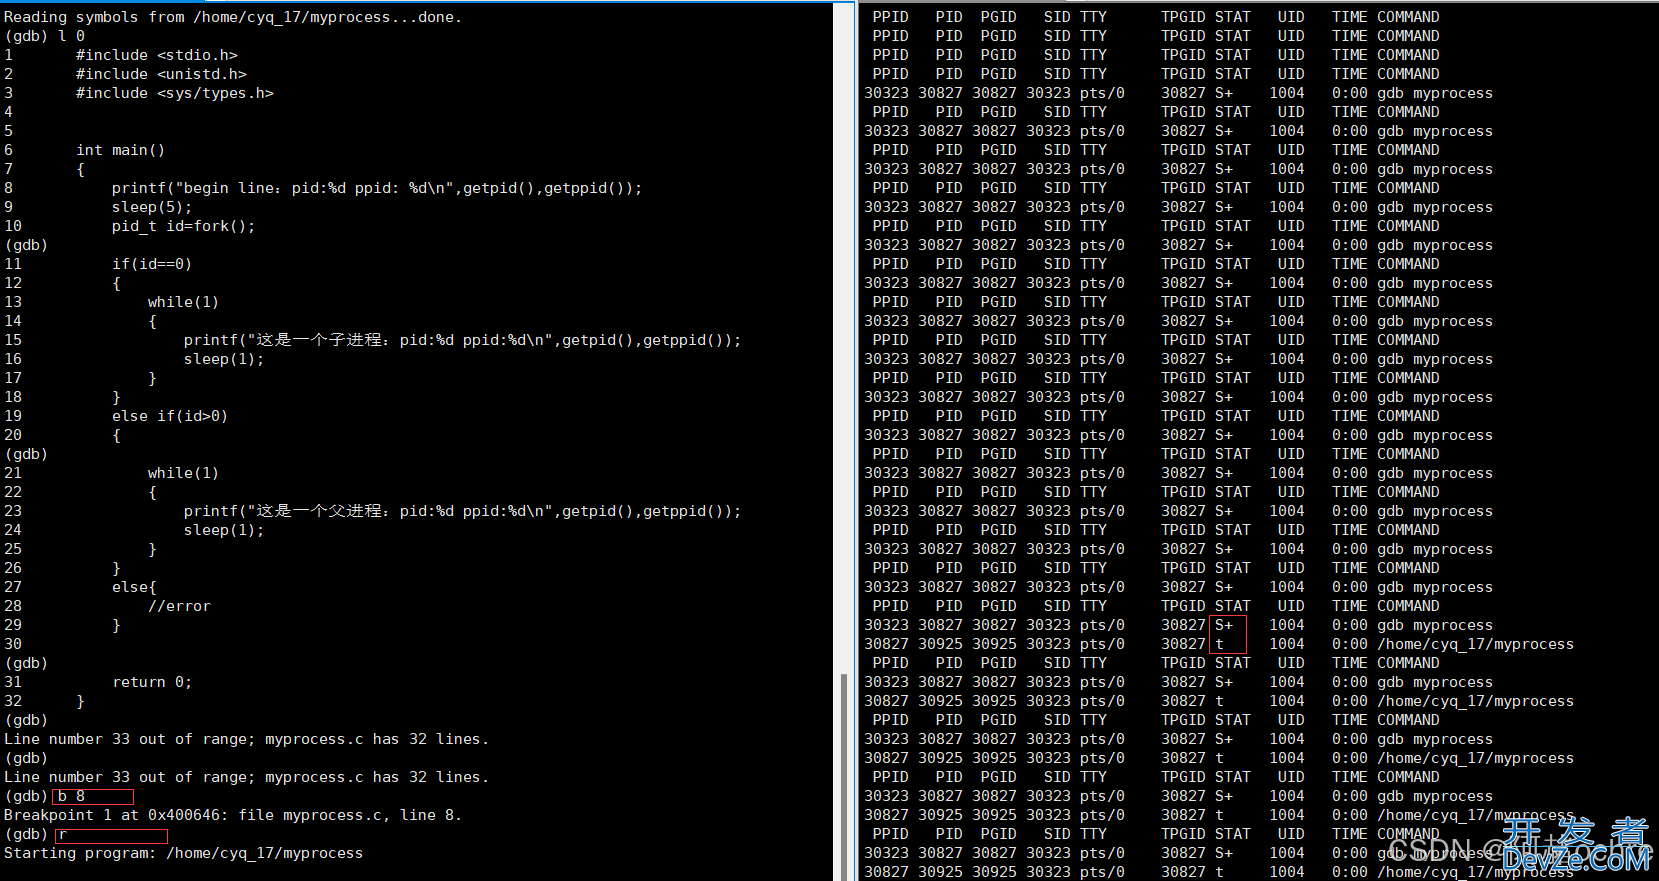The height and width of the screenshot is (881, 1659).
Task: Click the red-boxed "b 8" gdb command
Action: (x=92, y=796)
